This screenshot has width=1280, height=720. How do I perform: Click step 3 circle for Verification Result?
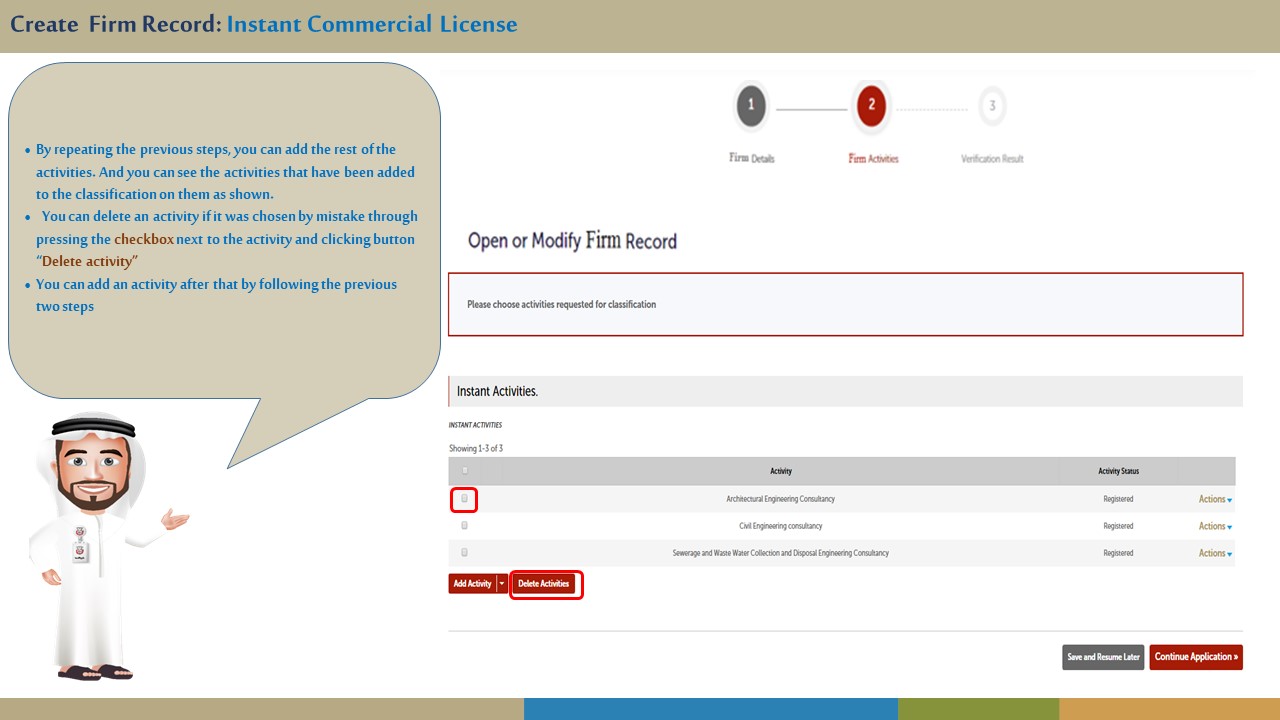(991, 106)
